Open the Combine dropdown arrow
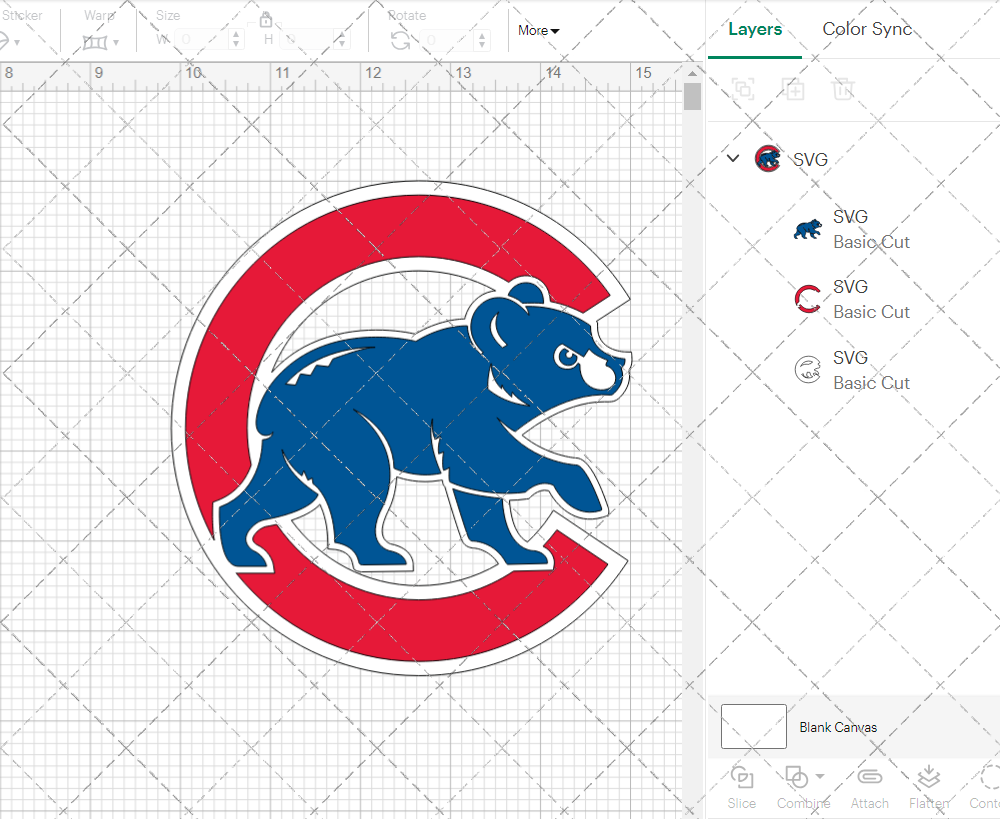Viewport: 1000px width, 819px height. coord(820,776)
